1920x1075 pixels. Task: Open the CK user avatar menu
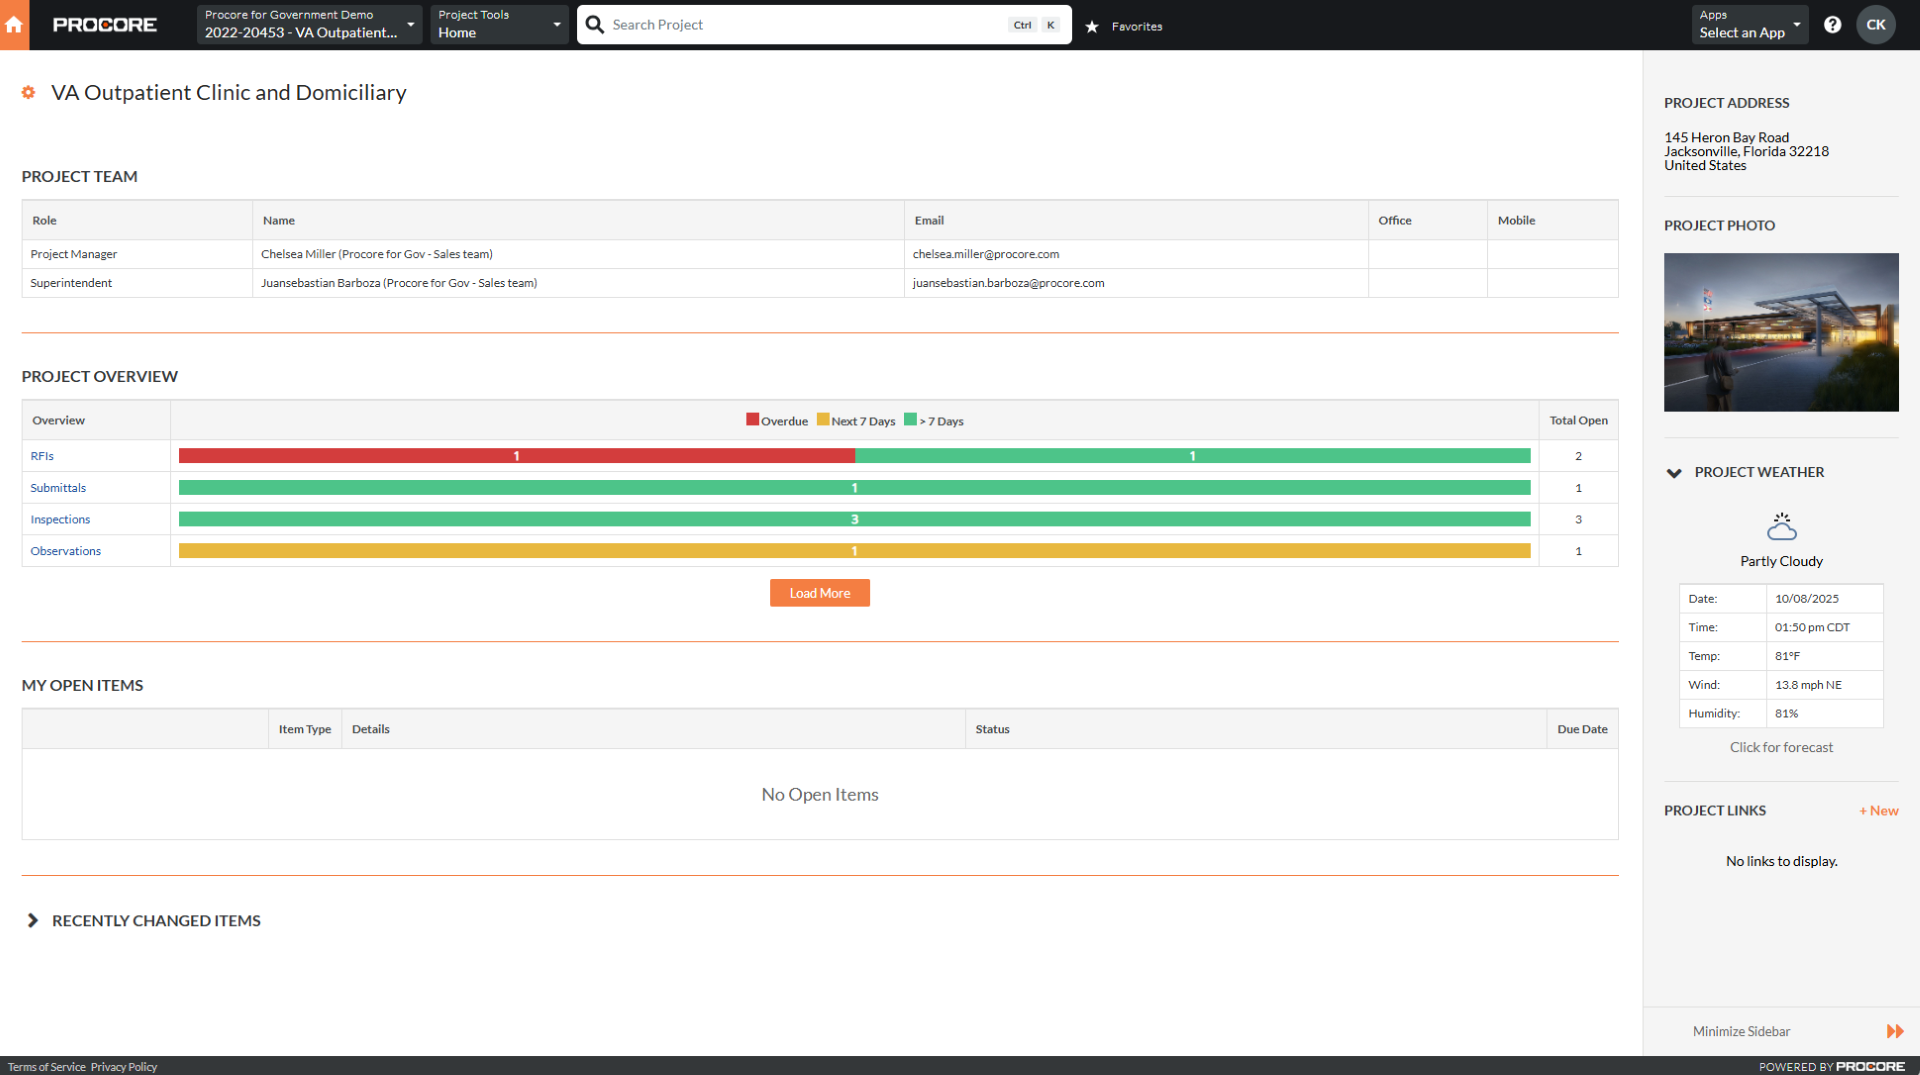pyautogui.click(x=1876, y=24)
